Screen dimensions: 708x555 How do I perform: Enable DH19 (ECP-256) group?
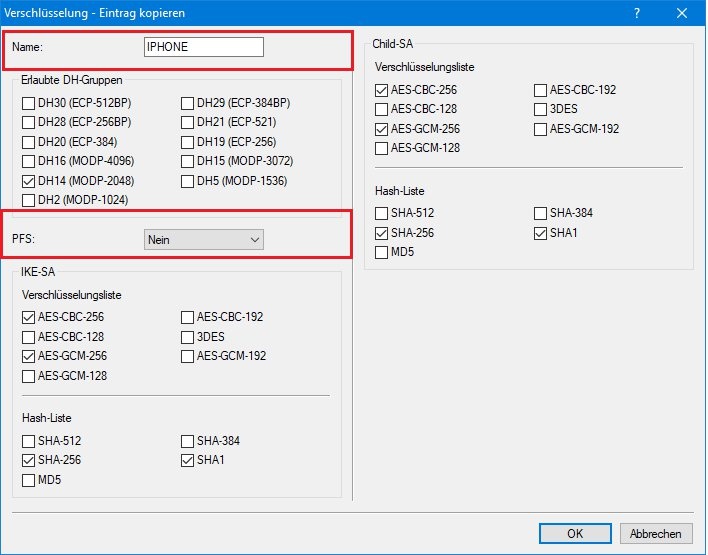(189, 141)
